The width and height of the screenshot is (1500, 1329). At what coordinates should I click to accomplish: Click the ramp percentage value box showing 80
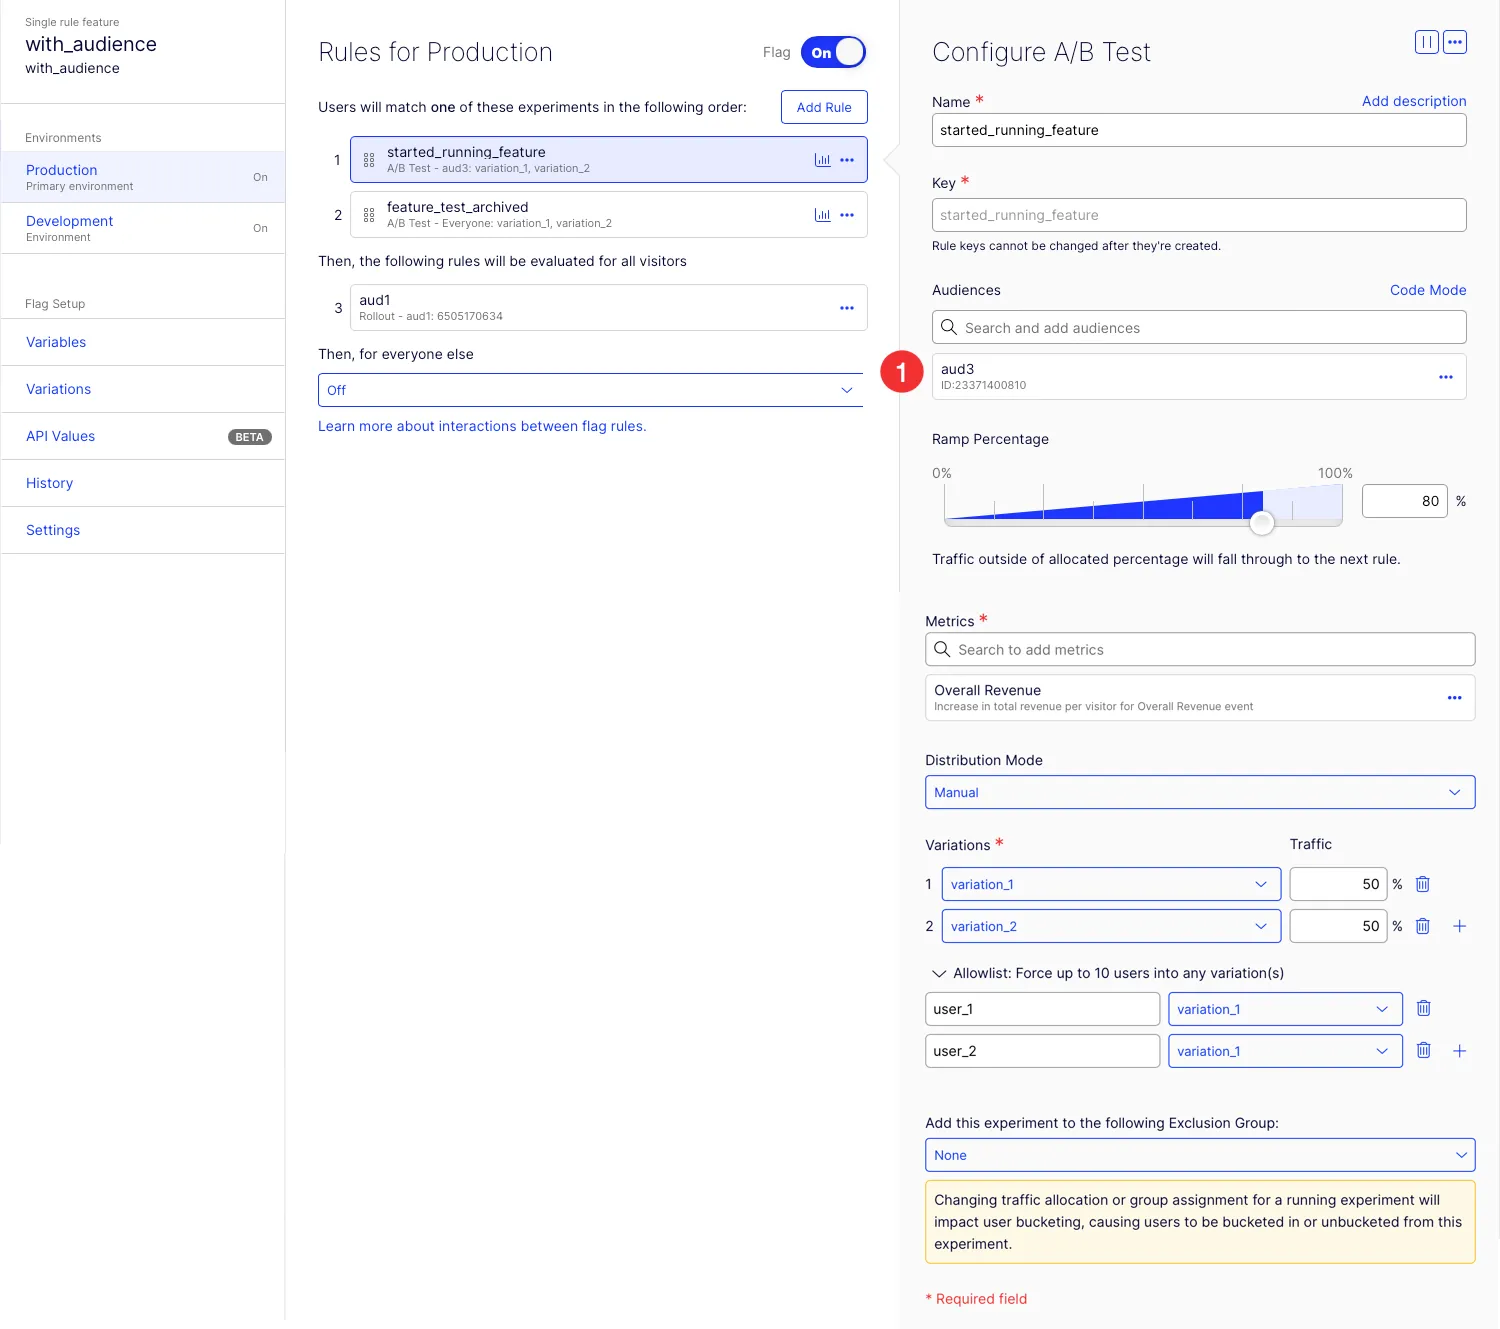(x=1404, y=501)
